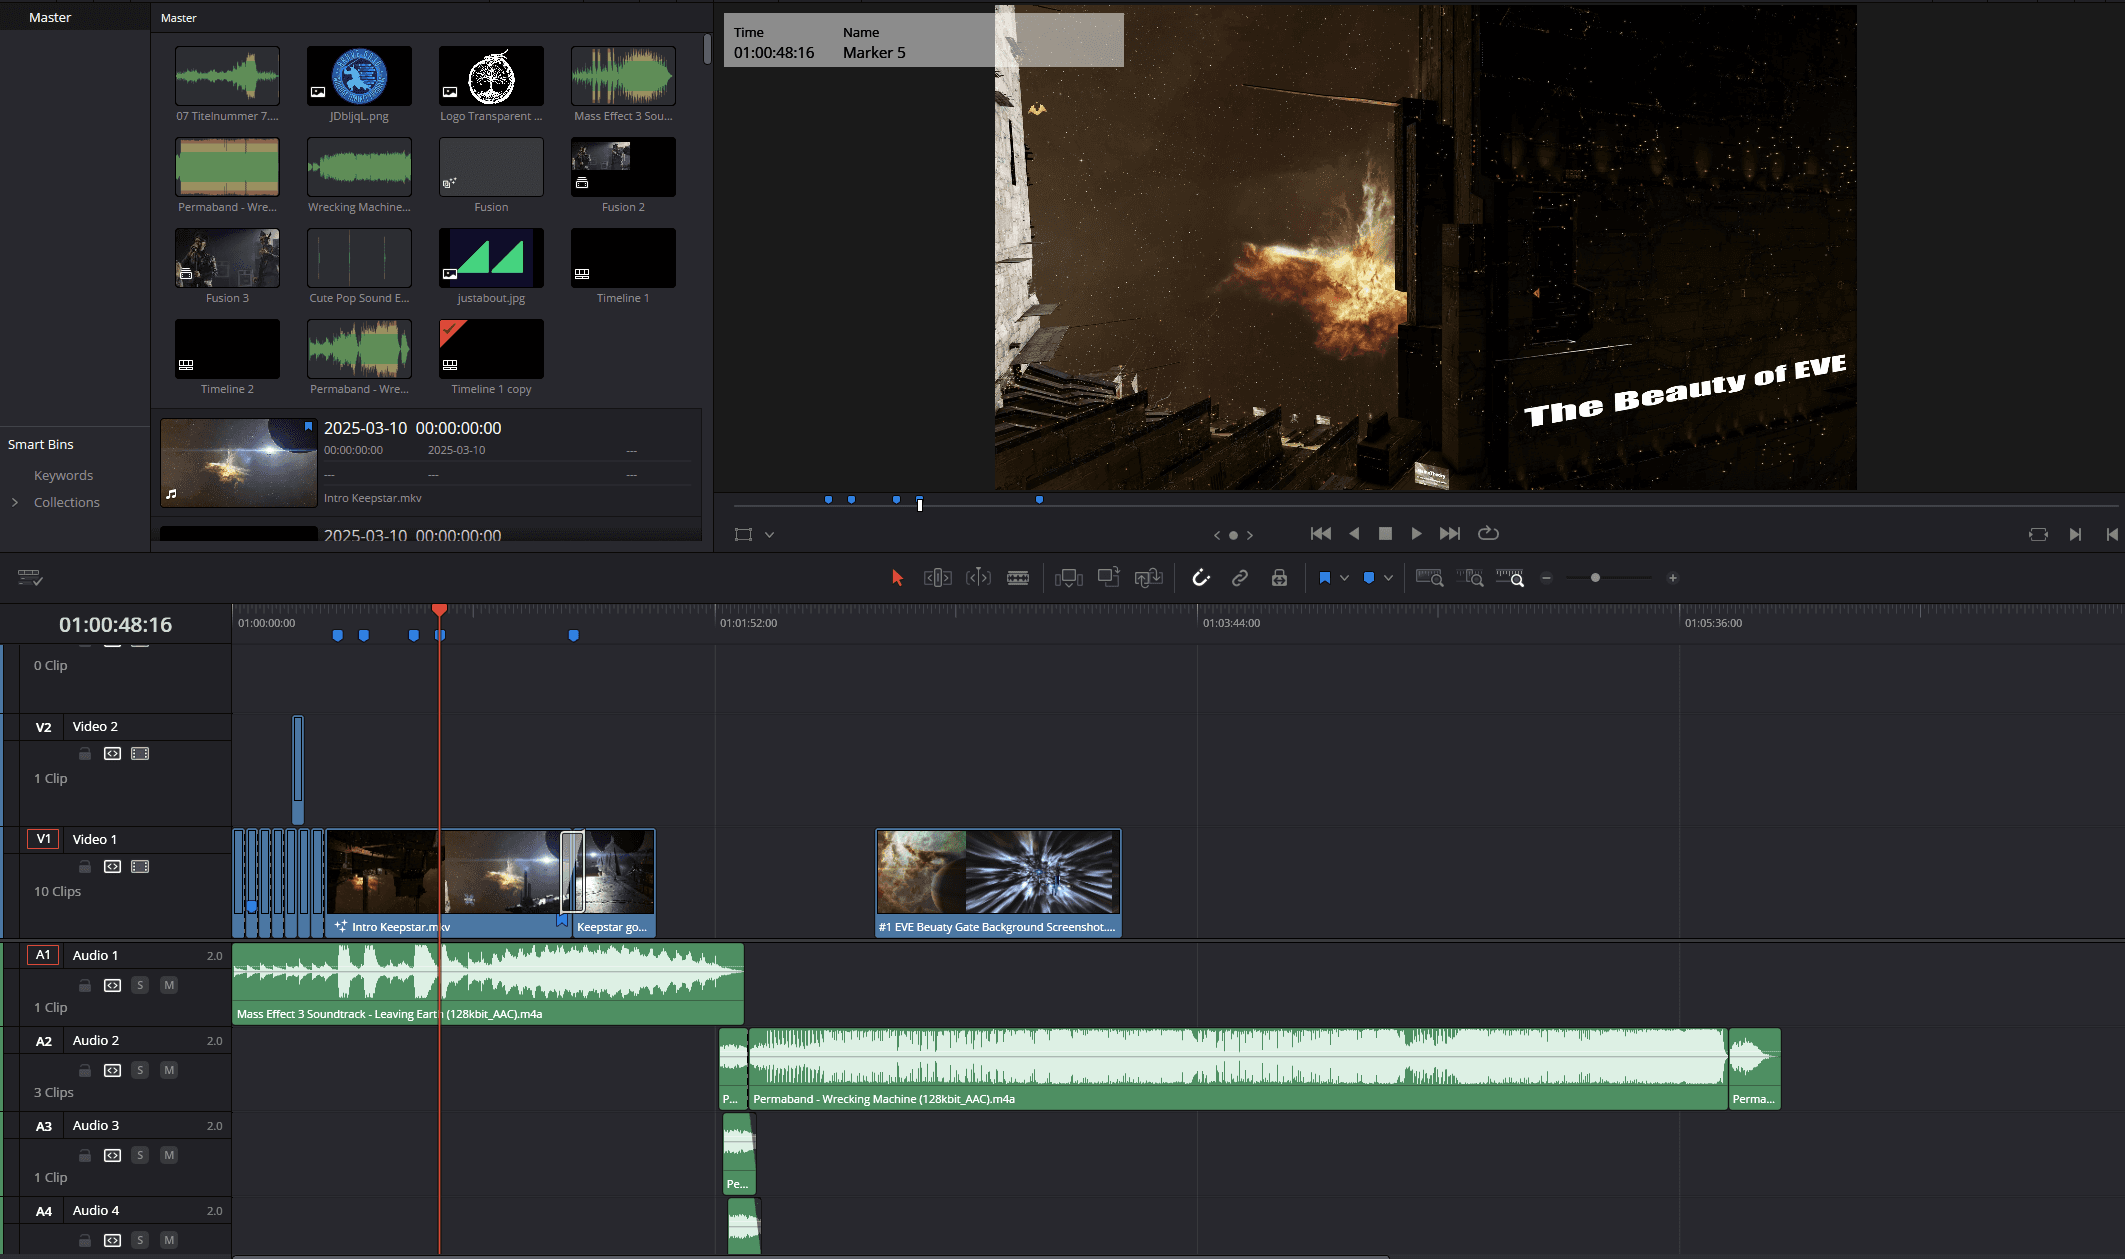This screenshot has height=1259, width=2125.
Task: Lock the Video 2 track
Action: pos(85,754)
